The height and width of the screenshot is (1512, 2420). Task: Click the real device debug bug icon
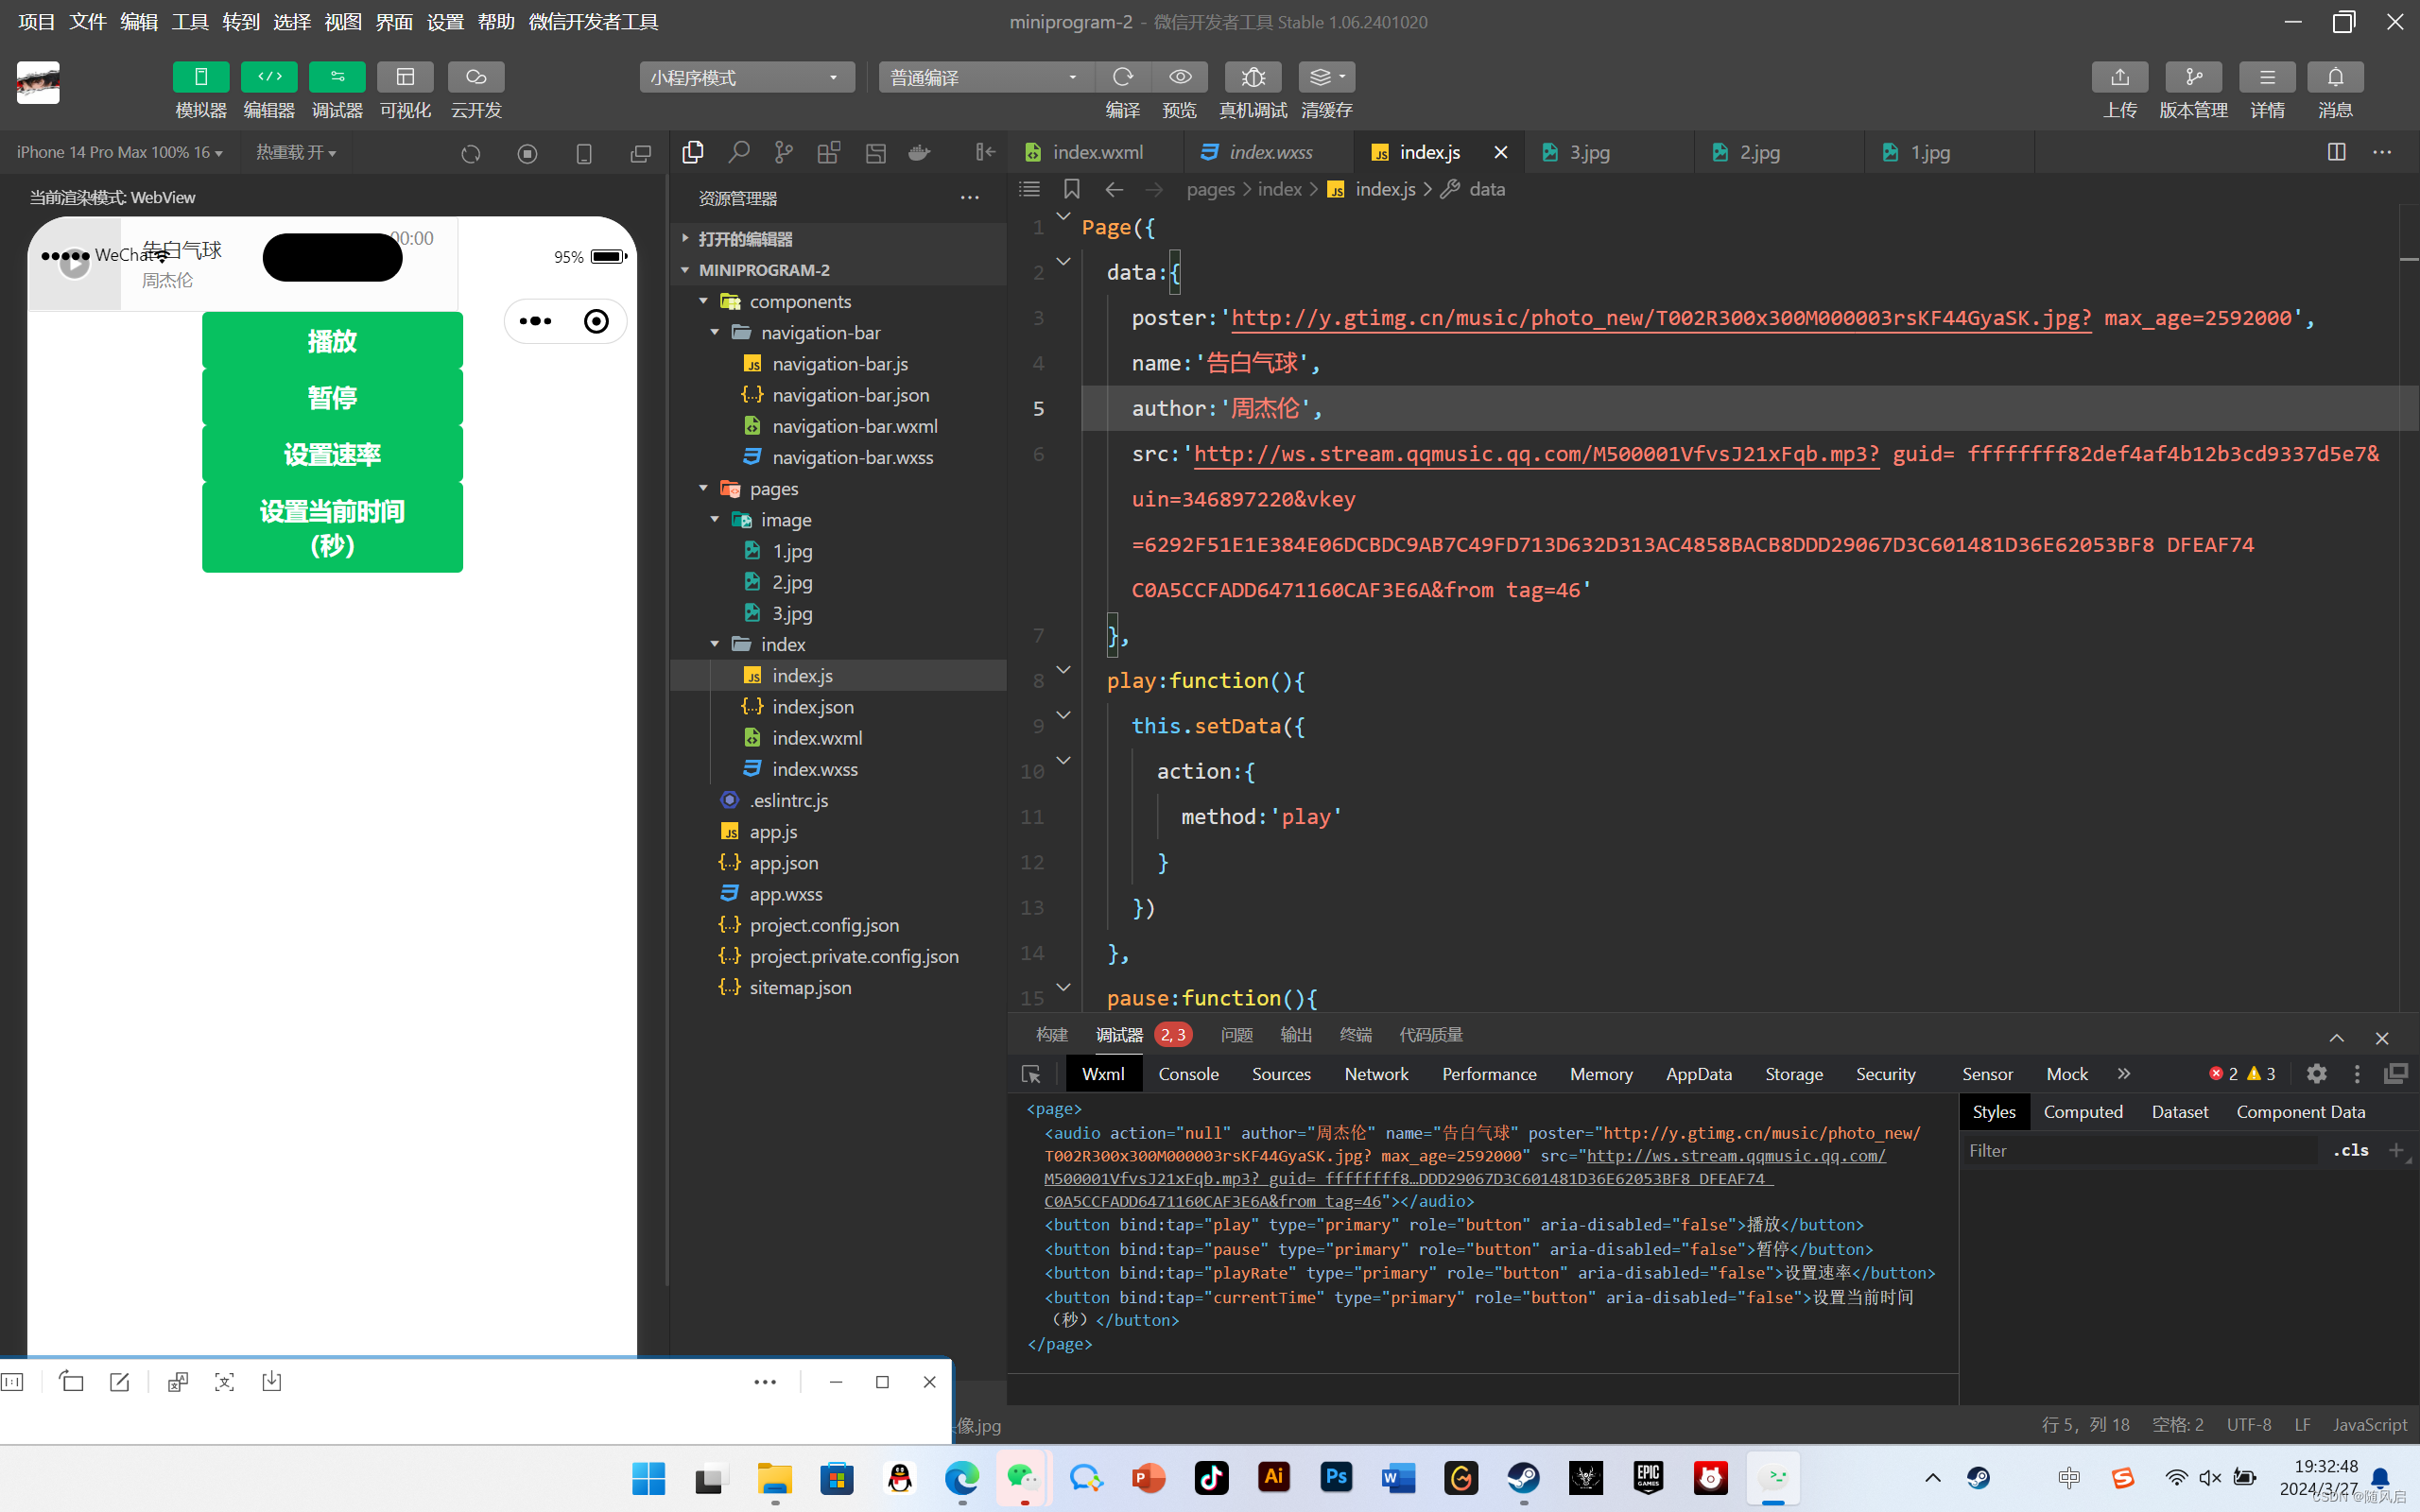(1252, 77)
